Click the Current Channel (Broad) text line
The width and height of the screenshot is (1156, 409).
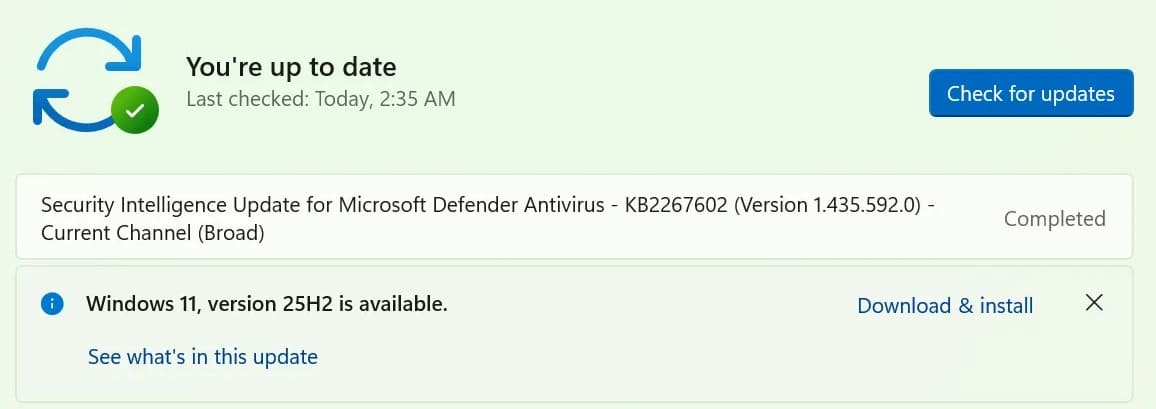tap(153, 234)
